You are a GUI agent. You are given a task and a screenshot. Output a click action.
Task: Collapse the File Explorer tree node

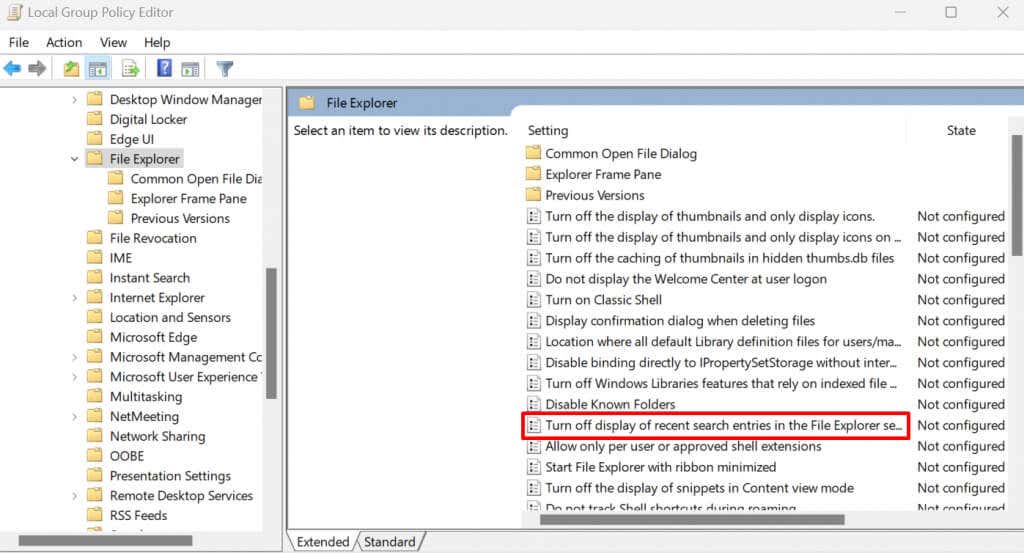[x=74, y=159]
